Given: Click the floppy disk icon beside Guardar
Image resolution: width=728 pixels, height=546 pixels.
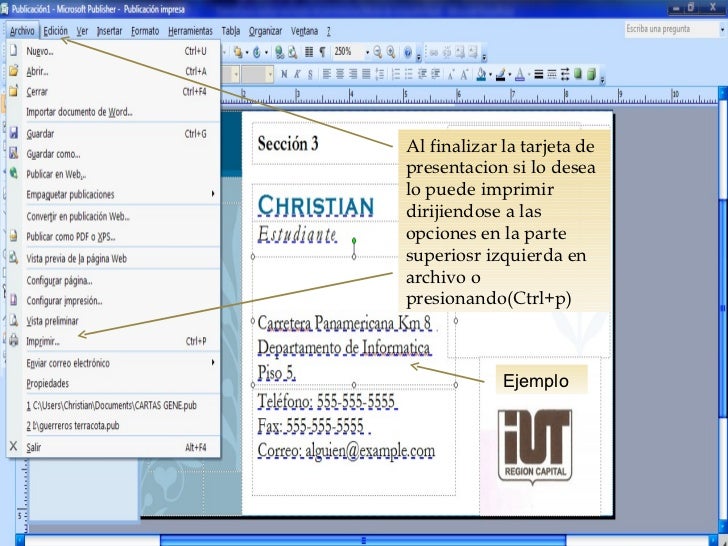Looking at the screenshot, I should [x=14, y=133].
